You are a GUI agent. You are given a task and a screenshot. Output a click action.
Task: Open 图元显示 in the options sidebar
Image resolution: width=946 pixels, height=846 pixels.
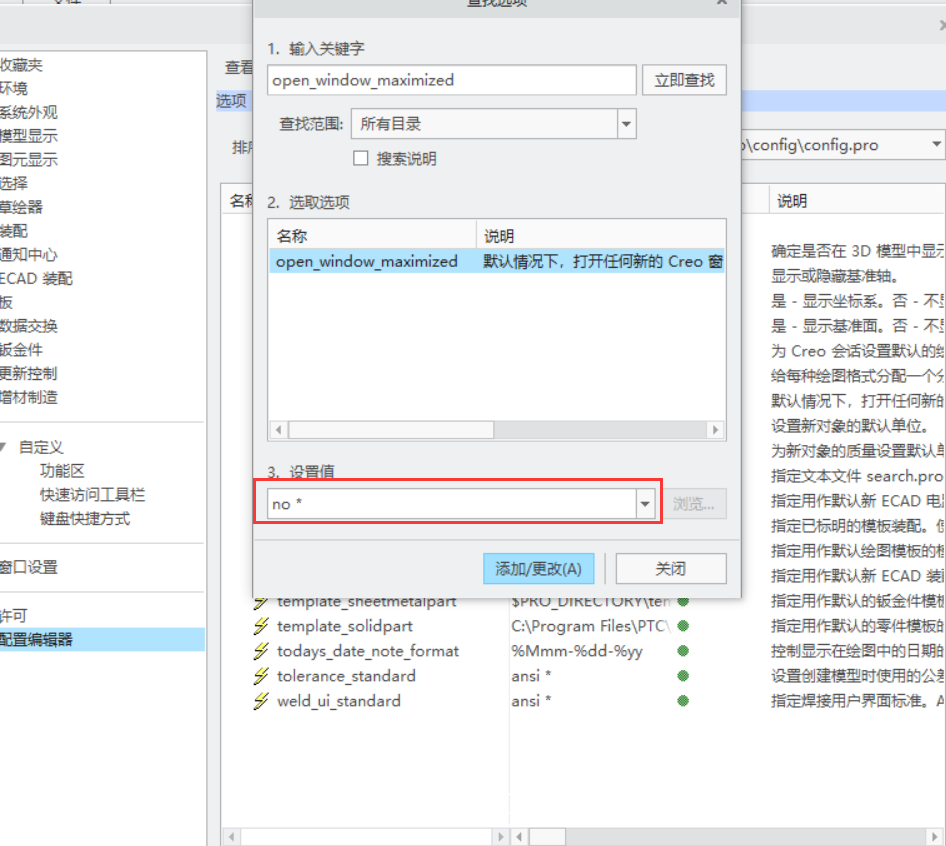tap(29, 159)
